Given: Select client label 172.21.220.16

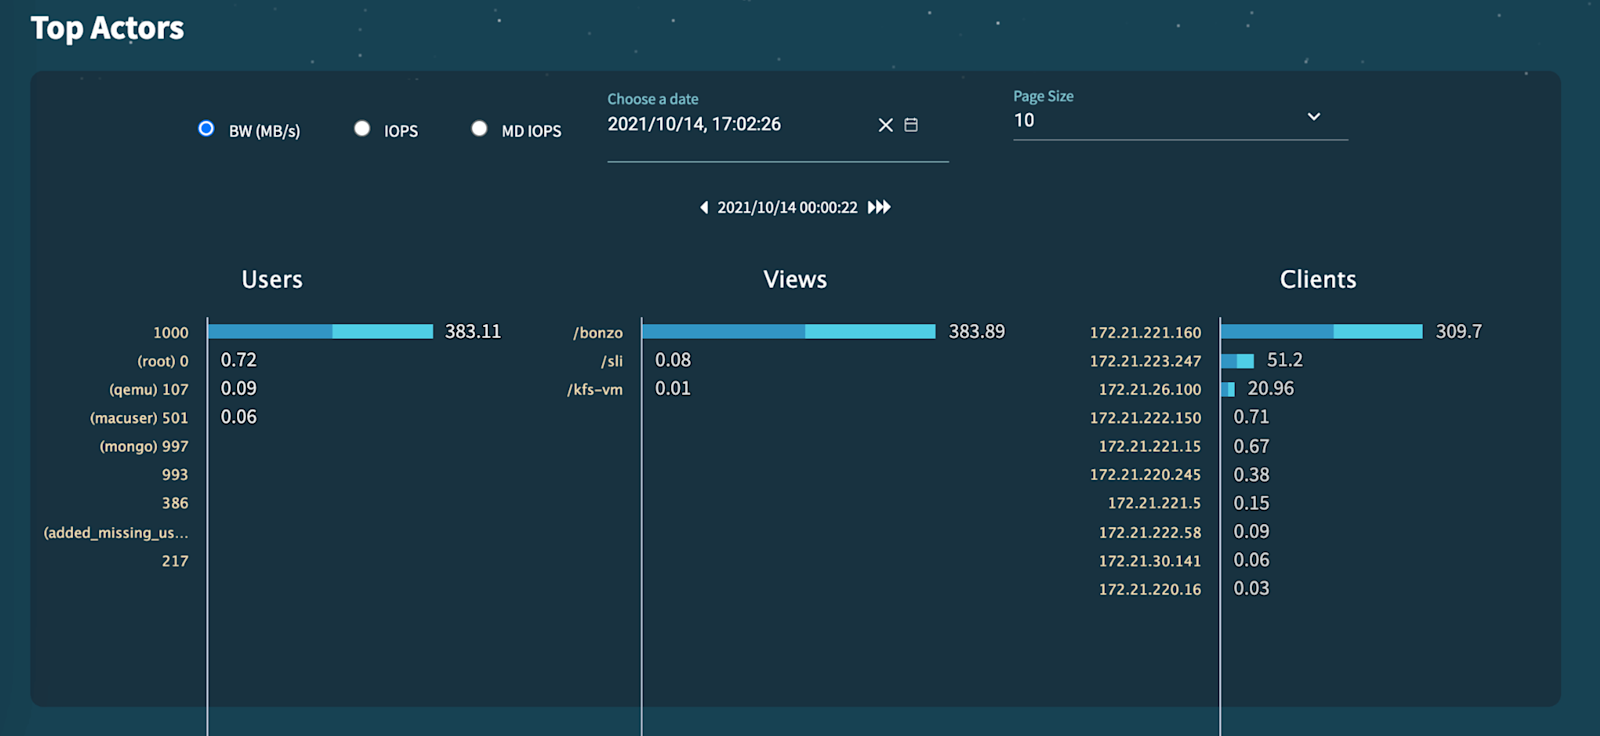Looking at the screenshot, I should click(1150, 590).
